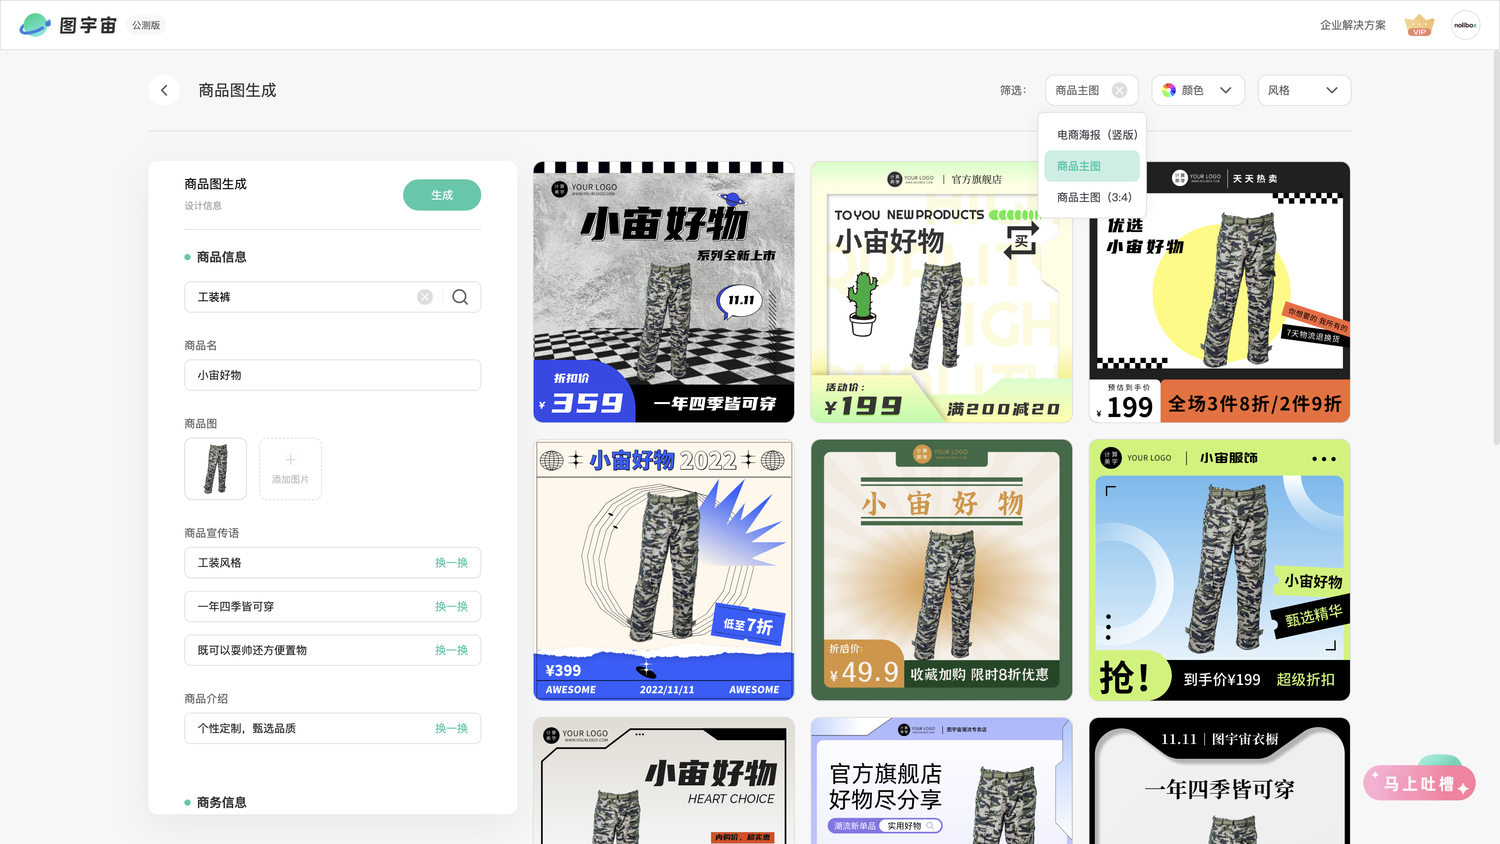The height and width of the screenshot is (844, 1500).
Task: Select the ¥359 checkerboard template
Action: pos(664,292)
